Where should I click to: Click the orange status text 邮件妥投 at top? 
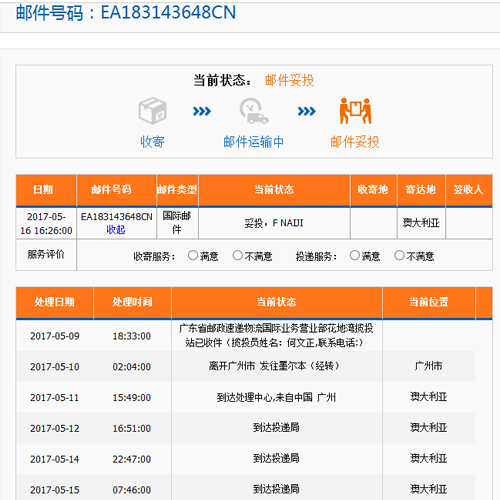coord(289,80)
